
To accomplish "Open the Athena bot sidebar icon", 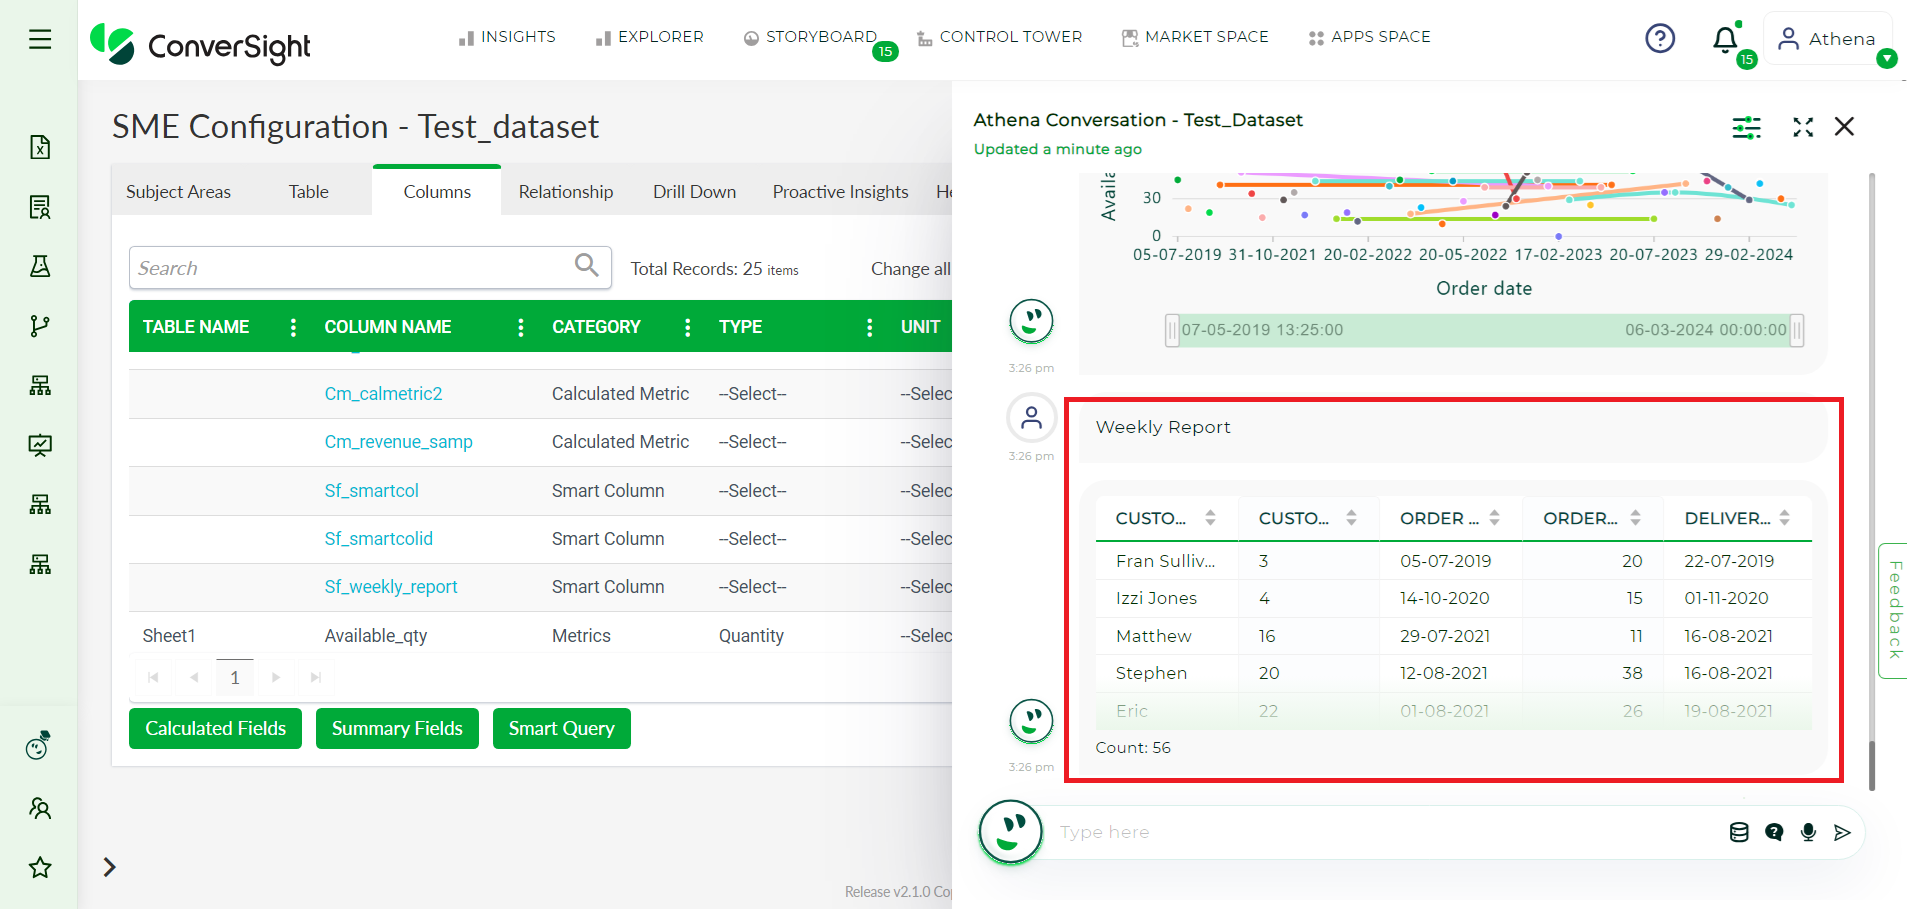I will point(39,745).
